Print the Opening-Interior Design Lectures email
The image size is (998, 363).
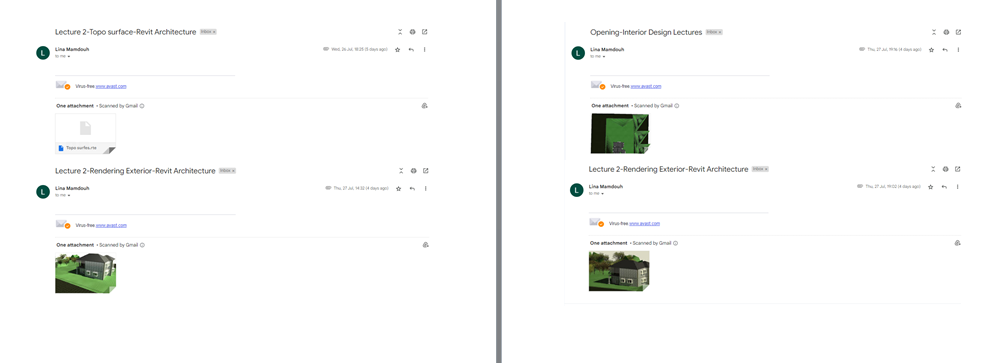[x=946, y=32]
